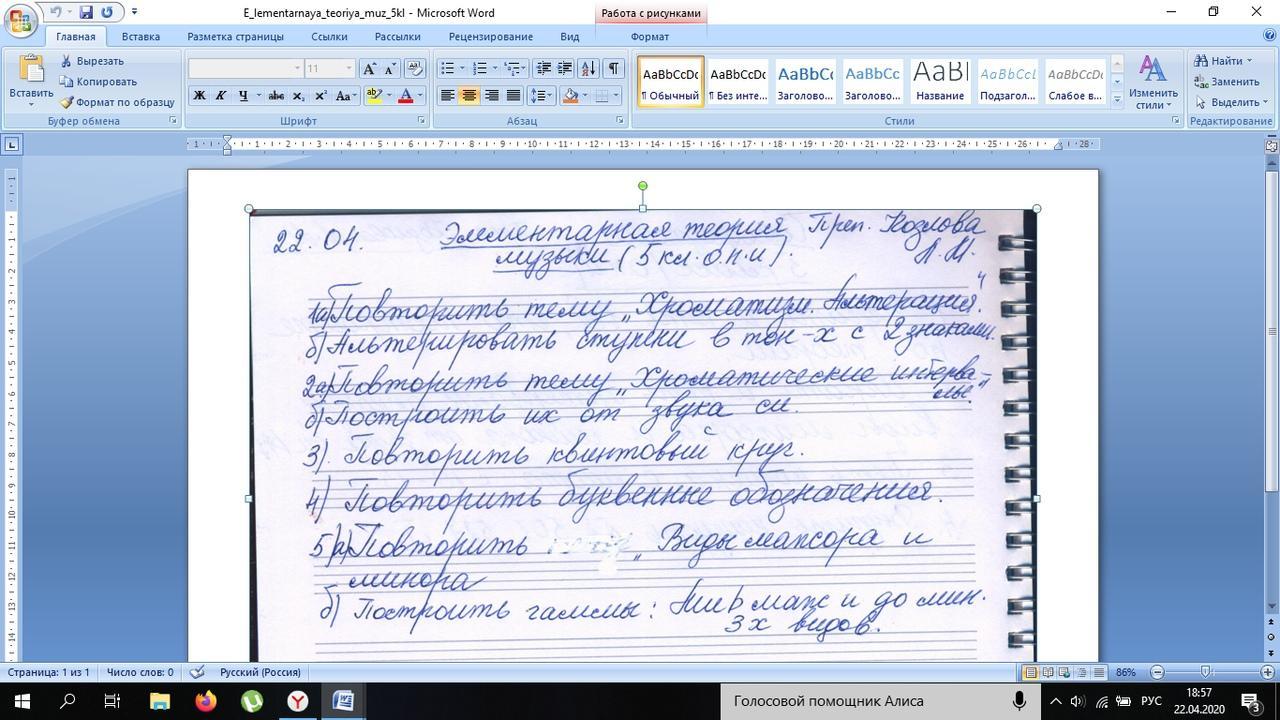Clear all formatting

coord(415,68)
